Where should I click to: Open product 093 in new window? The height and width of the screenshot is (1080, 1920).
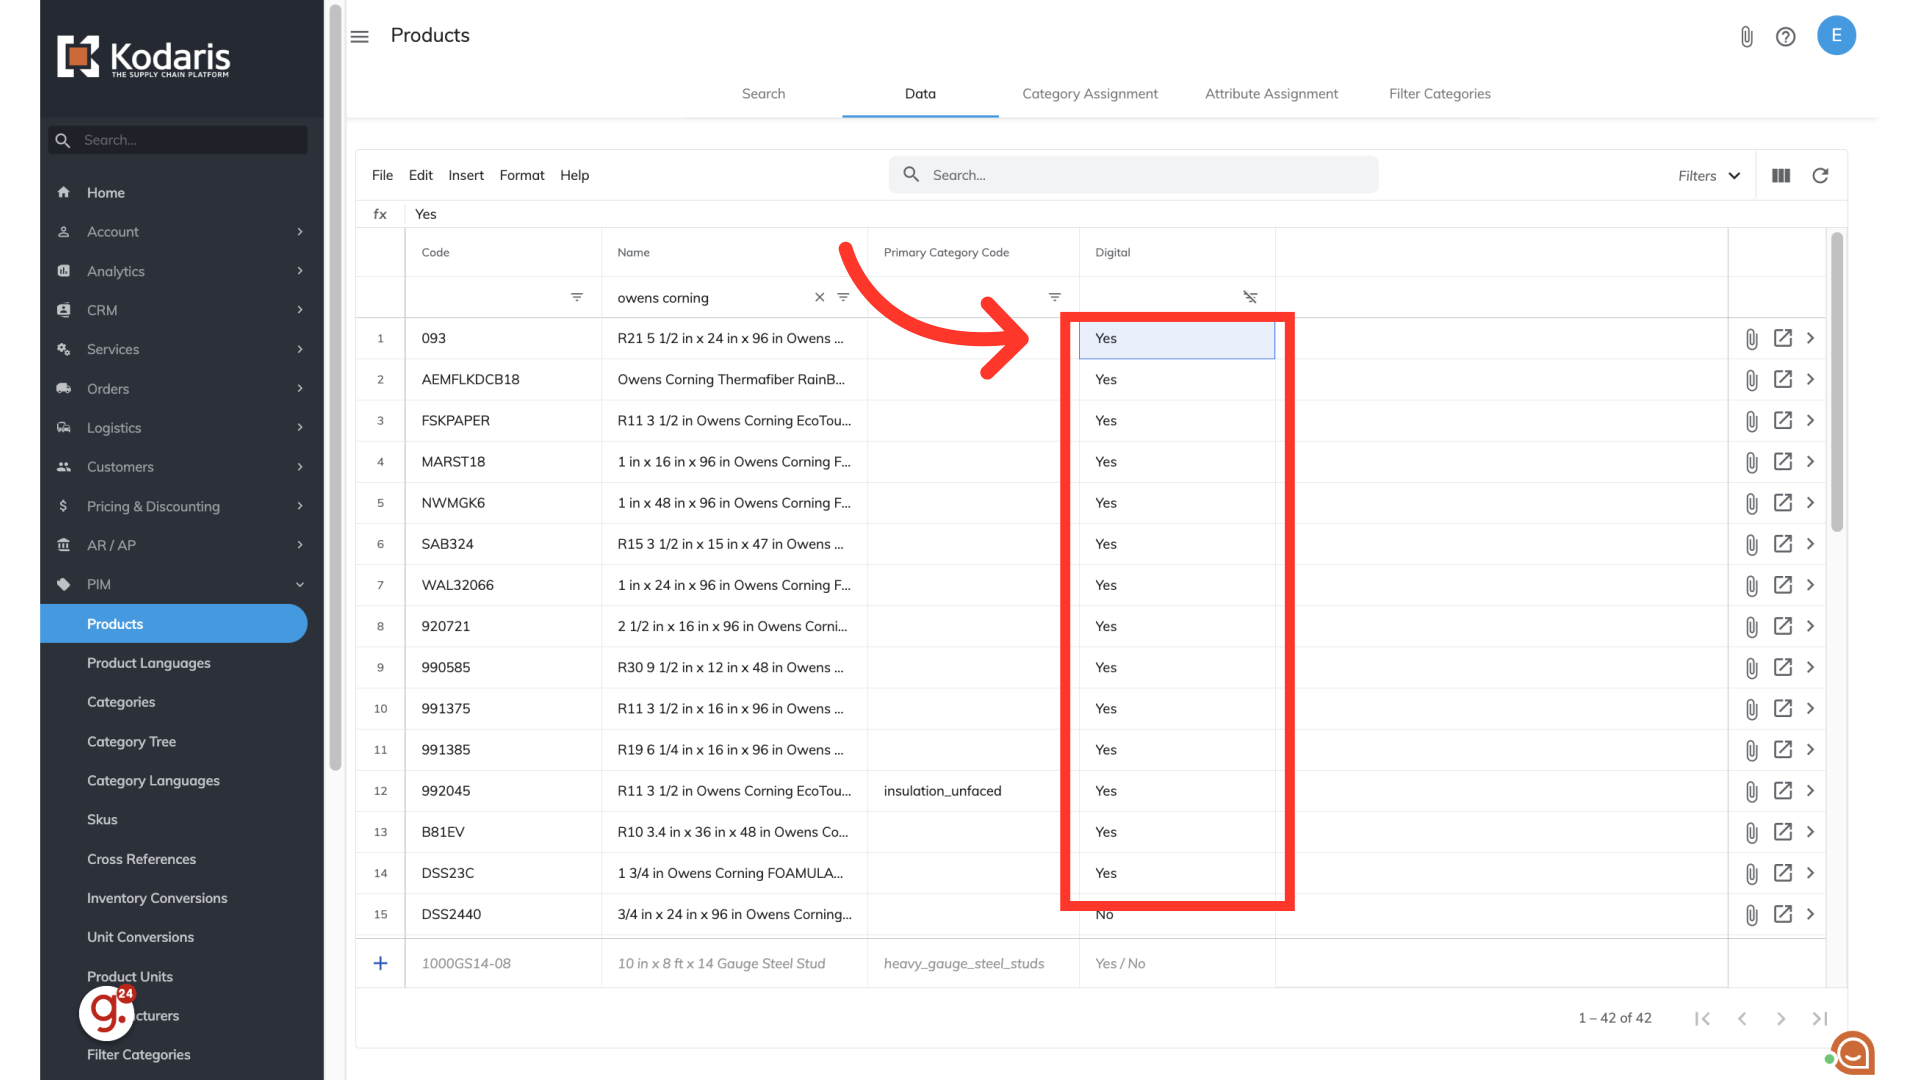pos(1782,338)
